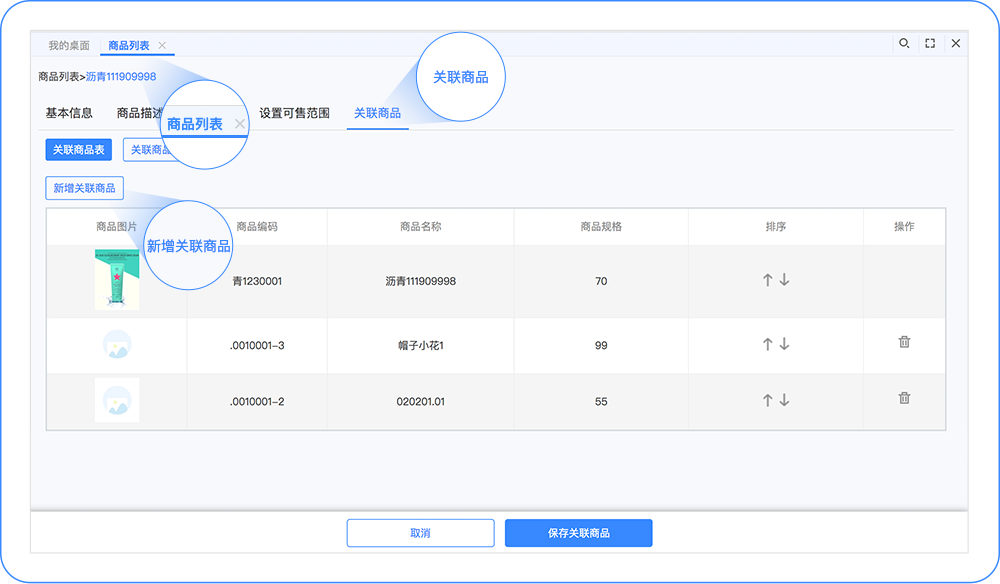Select the 关联商品 tab
The width and height of the screenshot is (1000, 584).
(377, 113)
